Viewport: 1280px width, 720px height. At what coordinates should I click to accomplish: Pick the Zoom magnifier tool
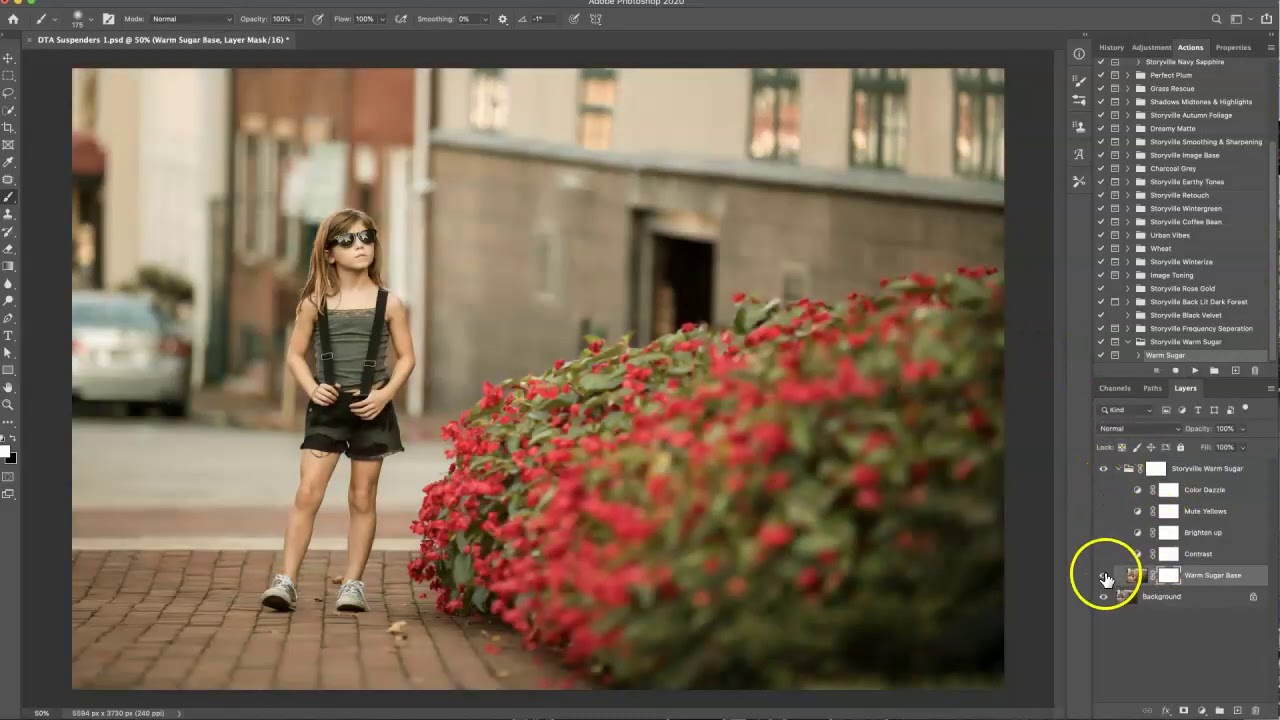[9, 405]
